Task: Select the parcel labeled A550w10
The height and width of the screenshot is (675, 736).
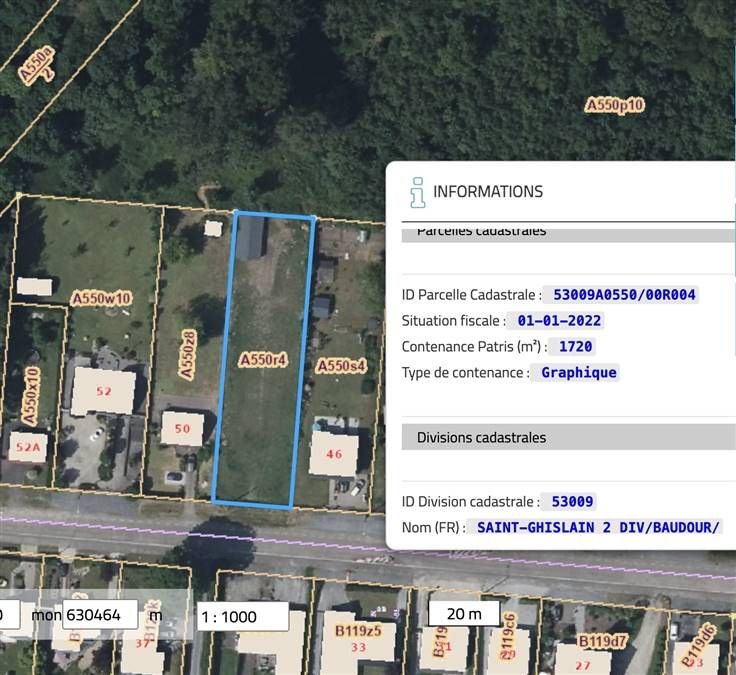Action: click(x=101, y=298)
